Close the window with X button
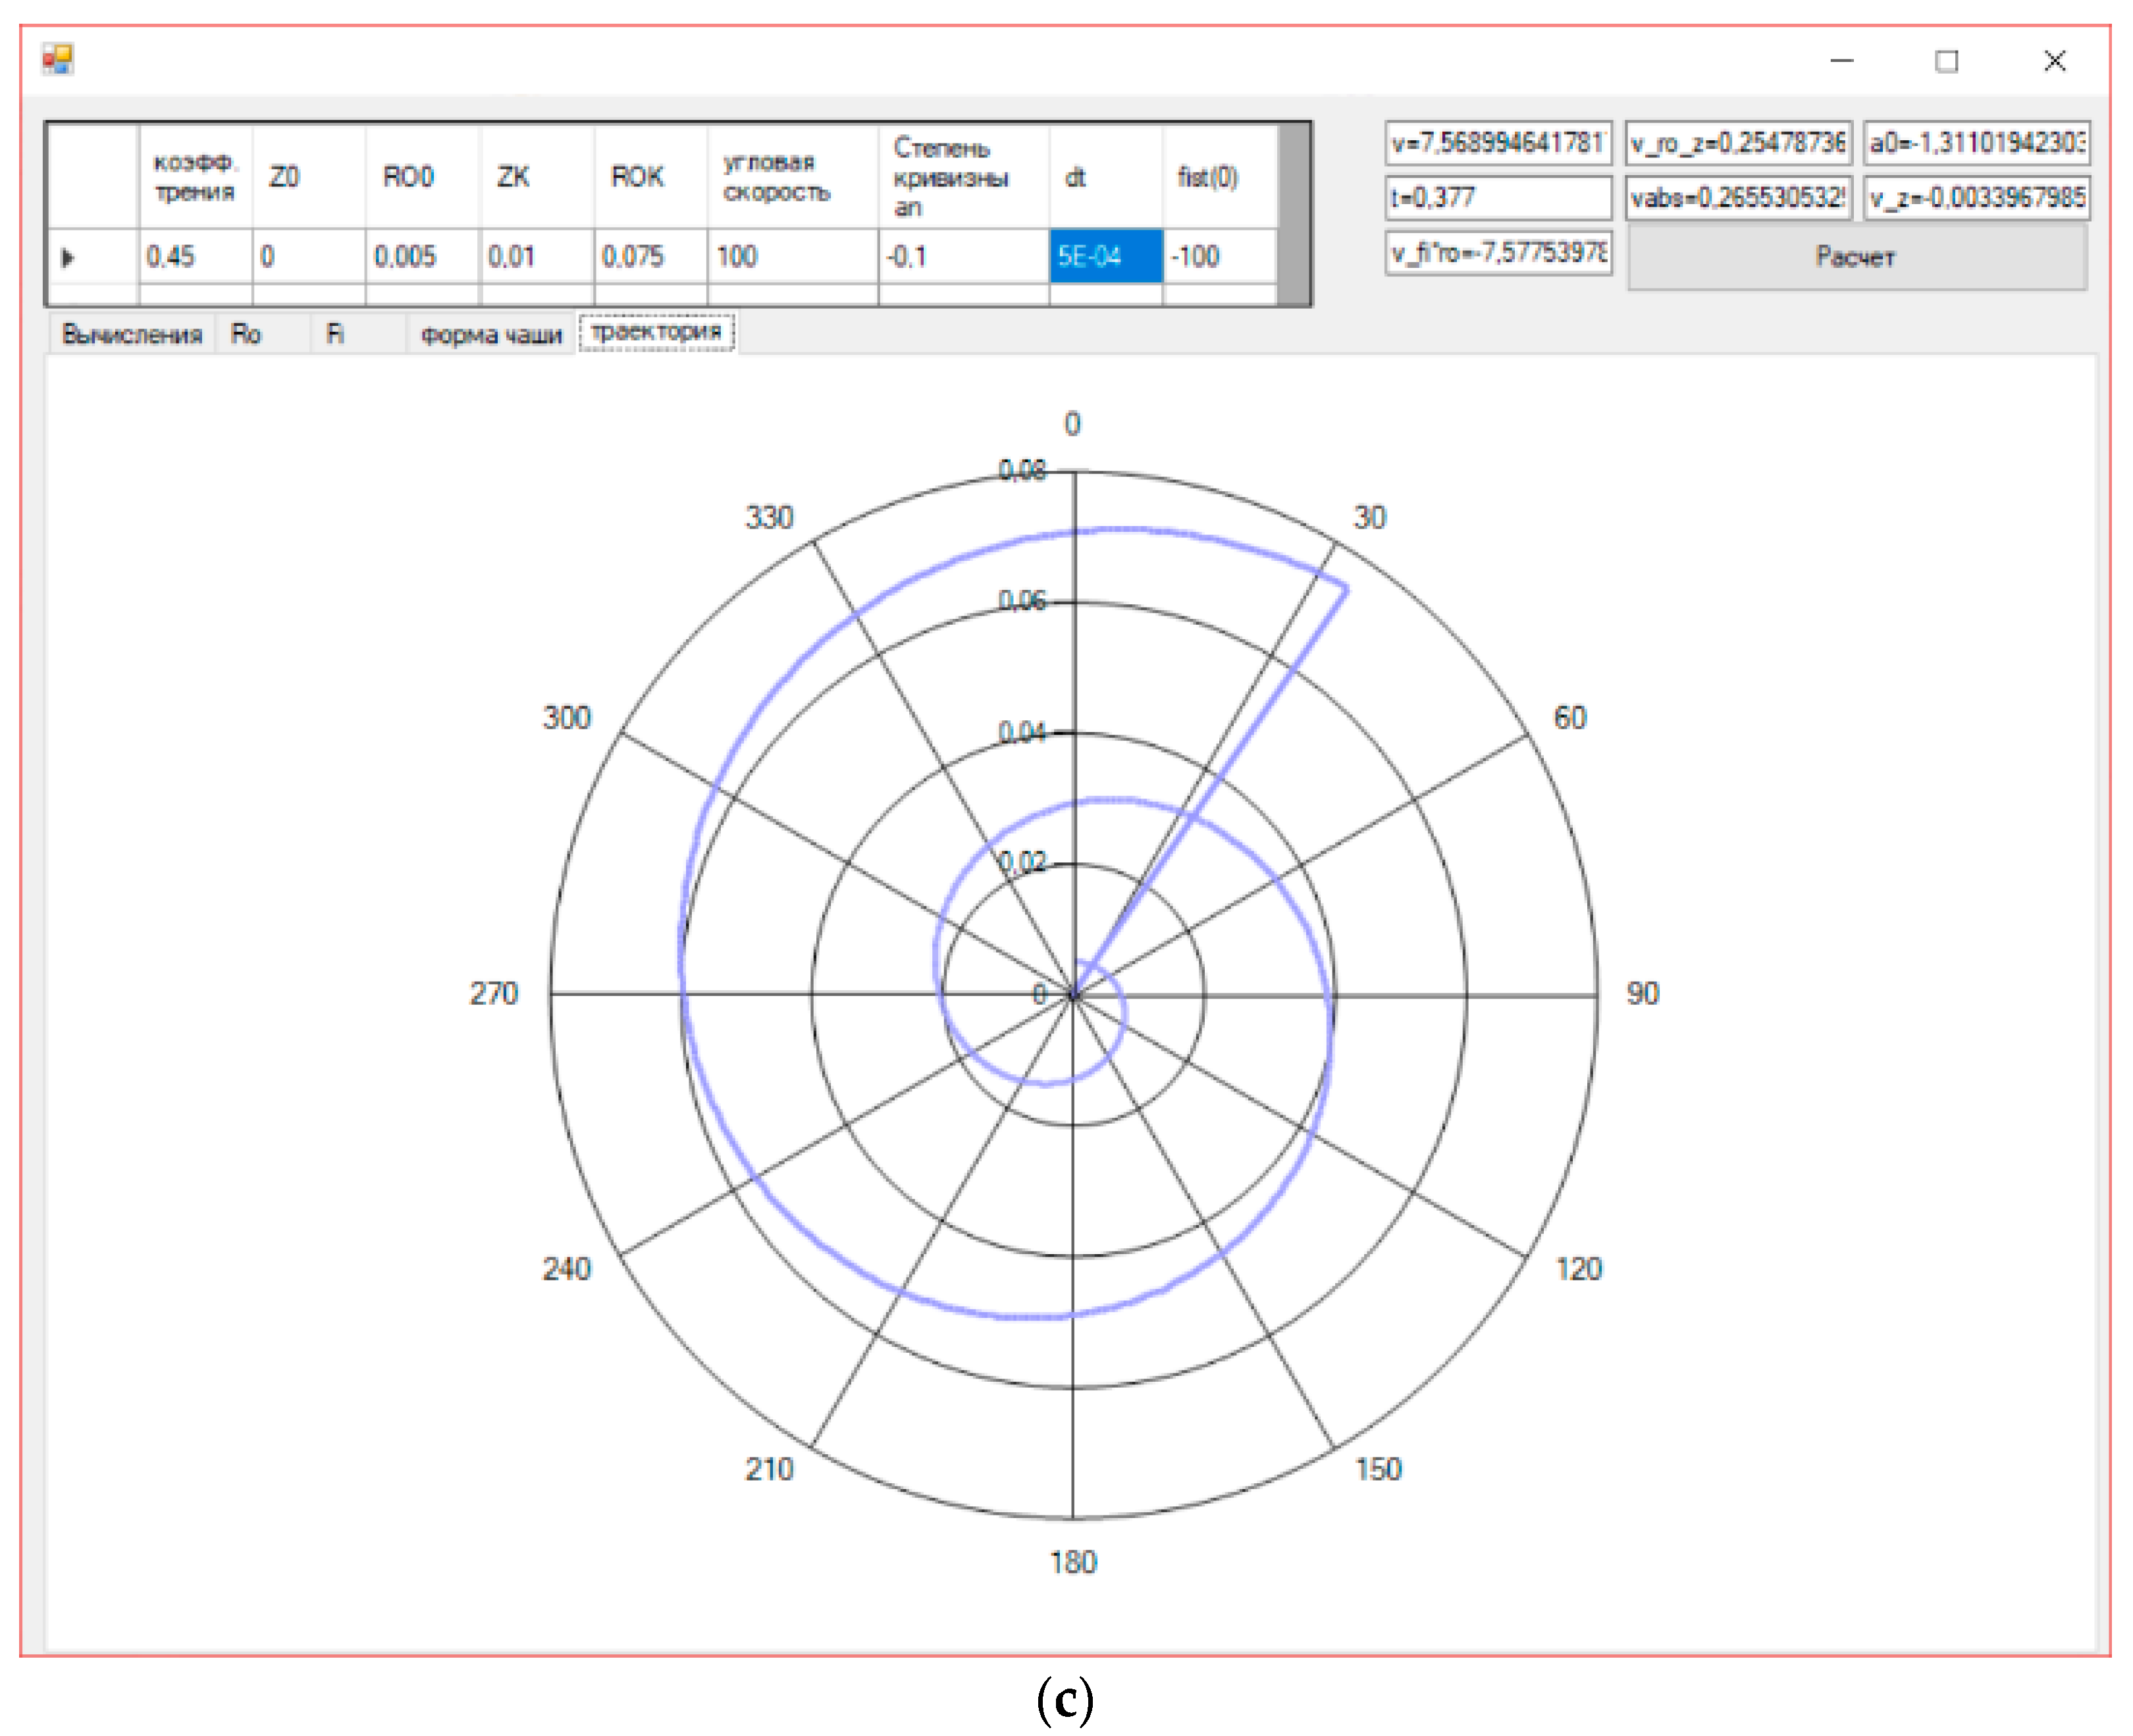The image size is (2133, 1736). pyautogui.click(x=2054, y=61)
